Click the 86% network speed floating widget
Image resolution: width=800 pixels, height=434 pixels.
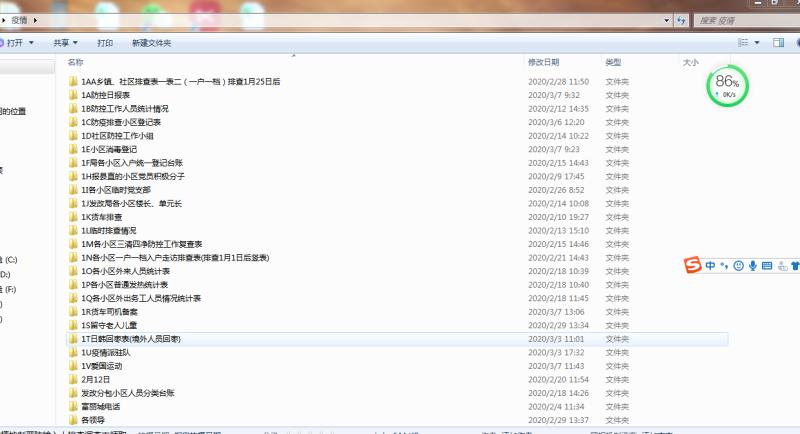click(x=727, y=88)
